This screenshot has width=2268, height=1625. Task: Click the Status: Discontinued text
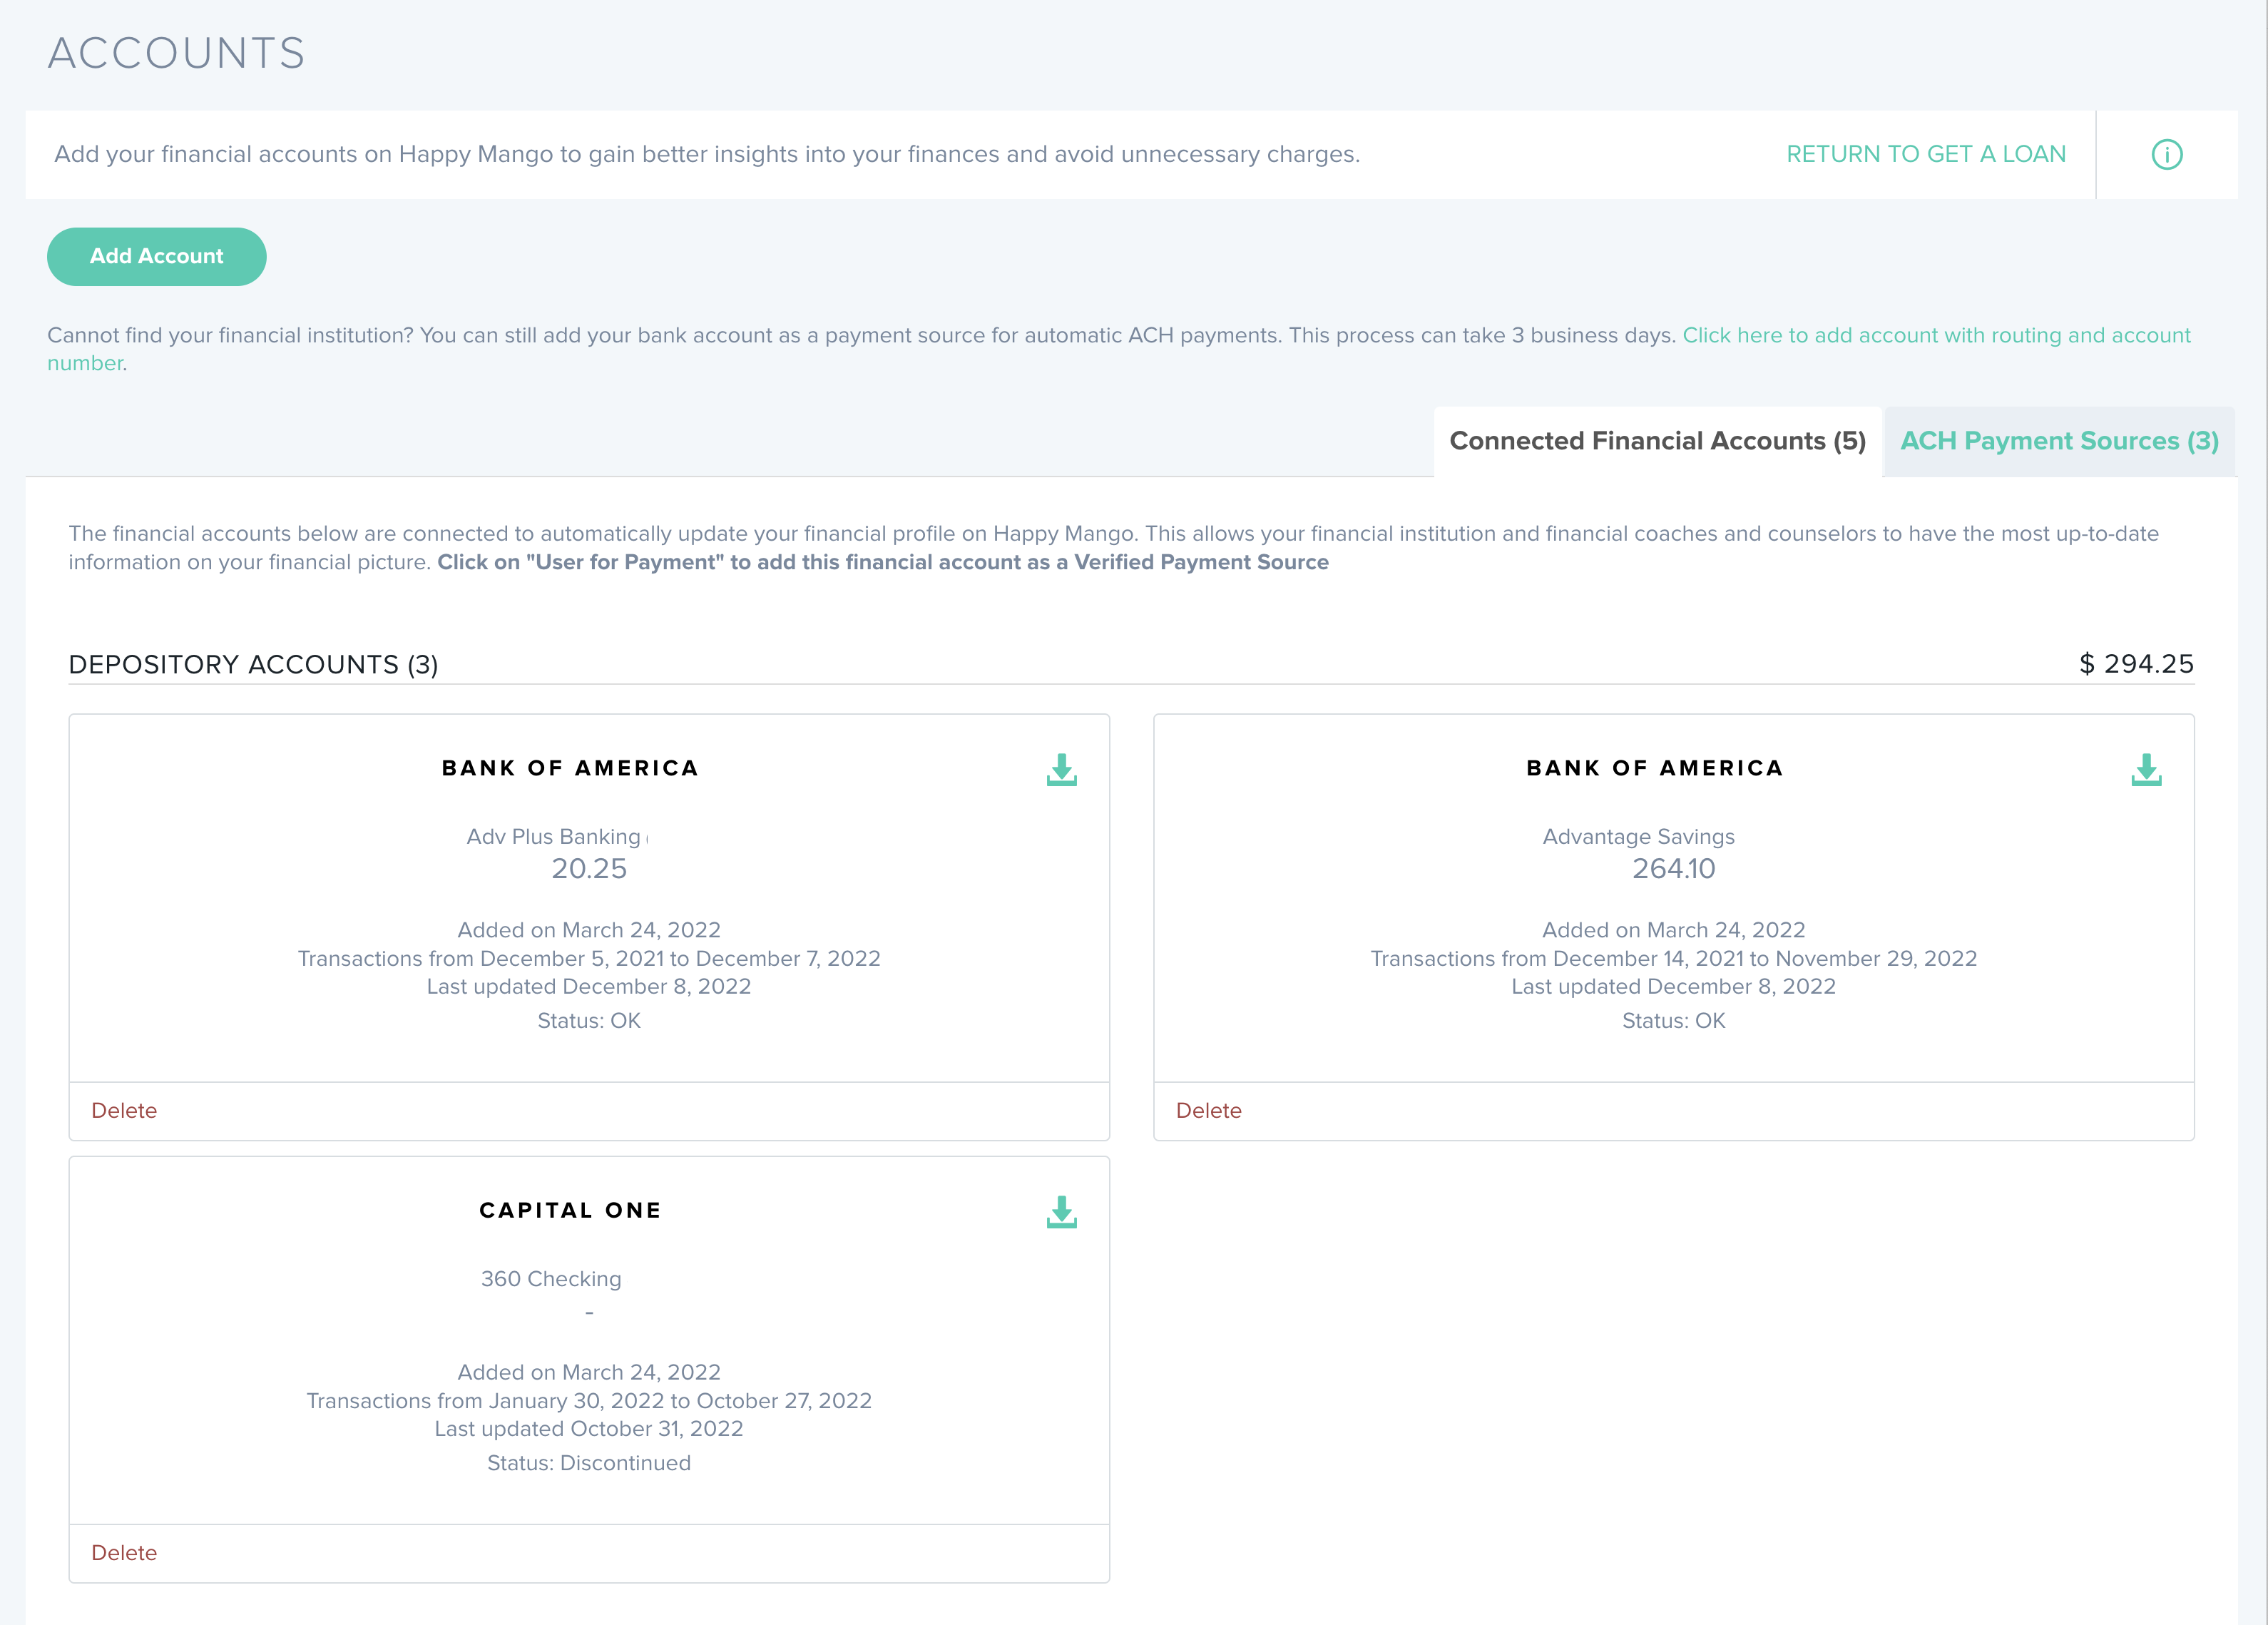[588, 1463]
